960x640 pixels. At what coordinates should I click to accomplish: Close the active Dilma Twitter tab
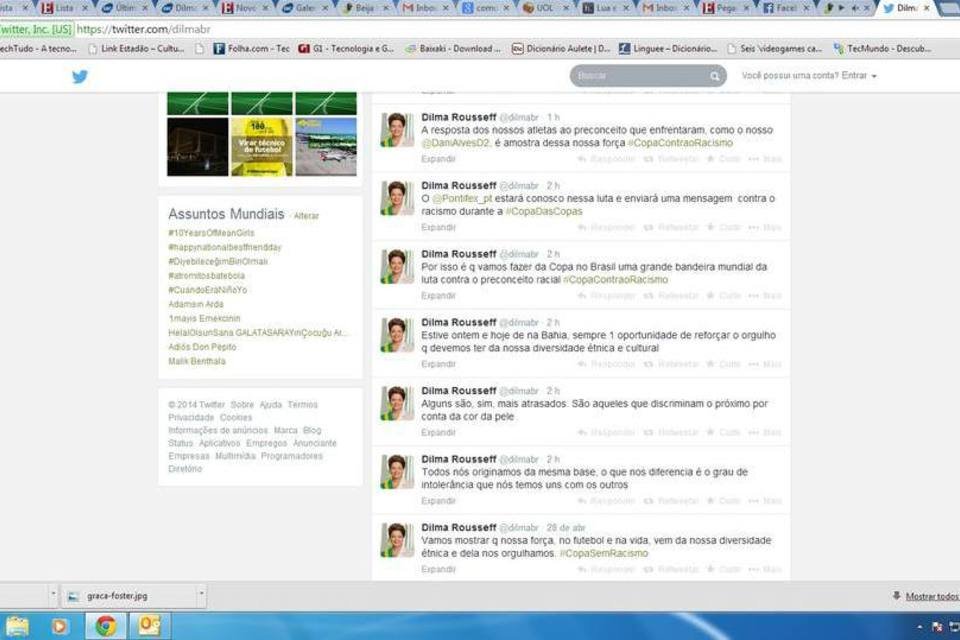click(927, 8)
